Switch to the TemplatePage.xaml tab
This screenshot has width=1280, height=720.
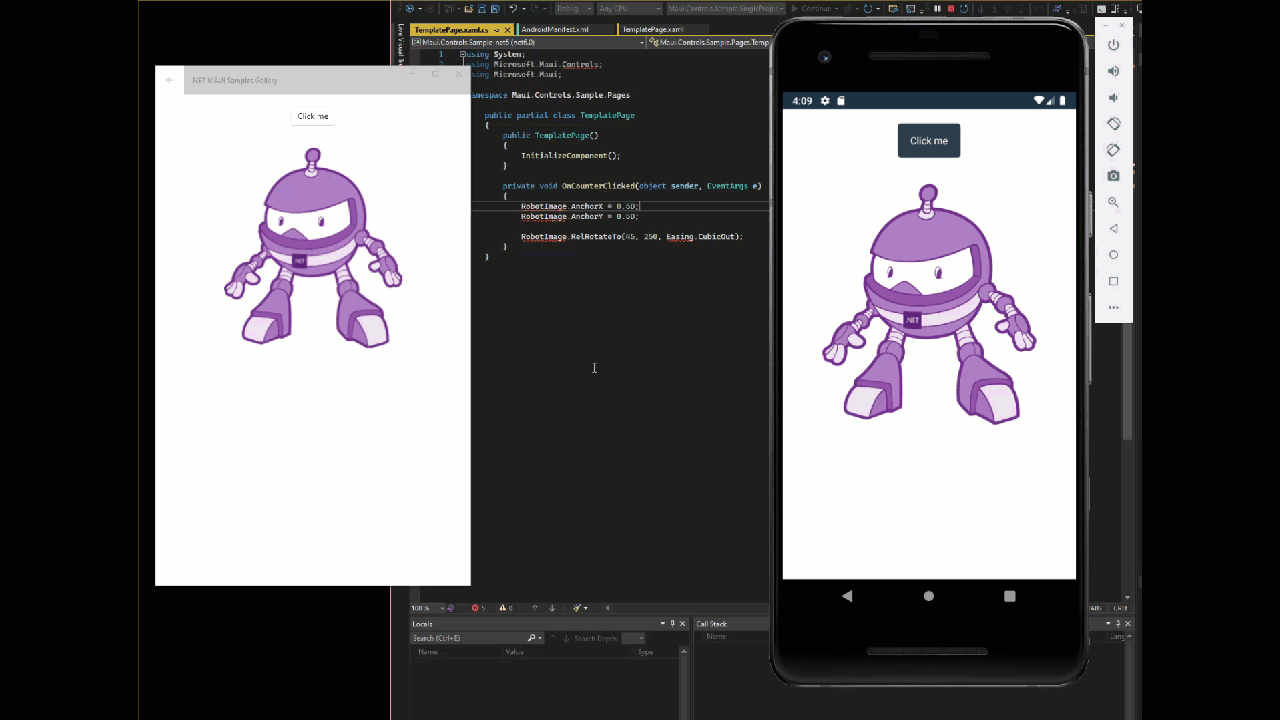(x=652, y=29)
